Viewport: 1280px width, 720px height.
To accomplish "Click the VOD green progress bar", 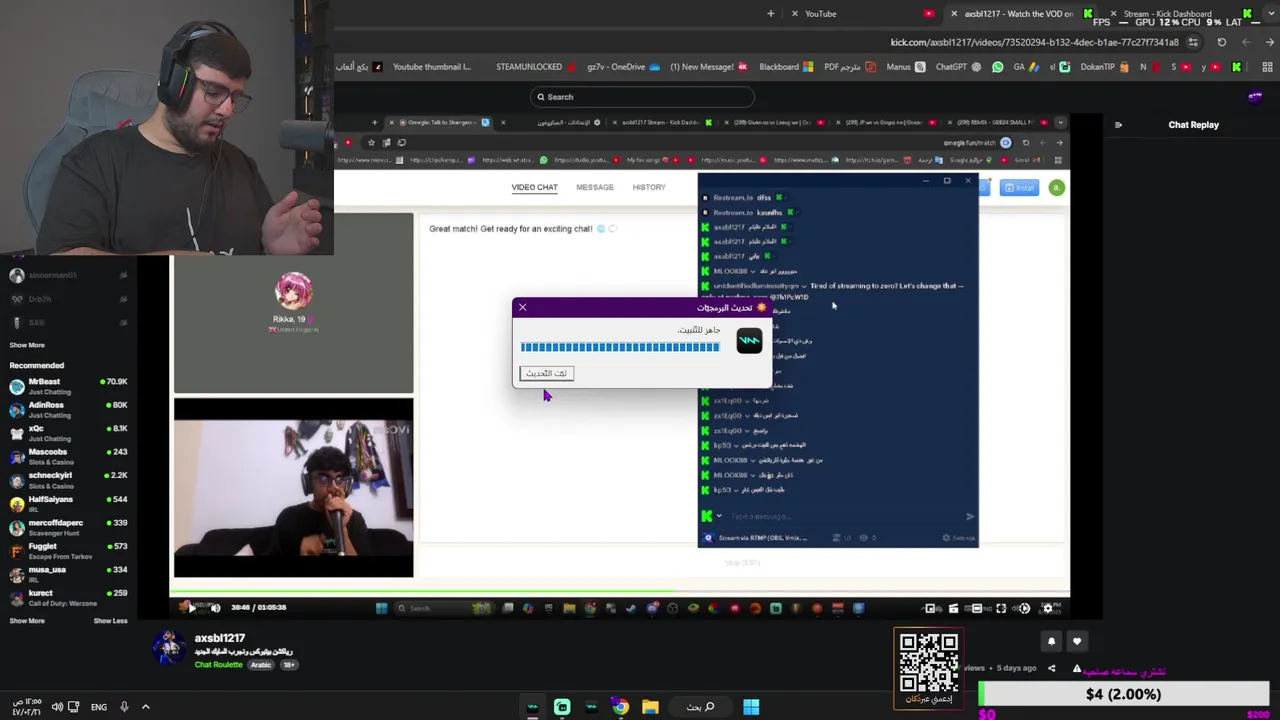I will (620, 593).
